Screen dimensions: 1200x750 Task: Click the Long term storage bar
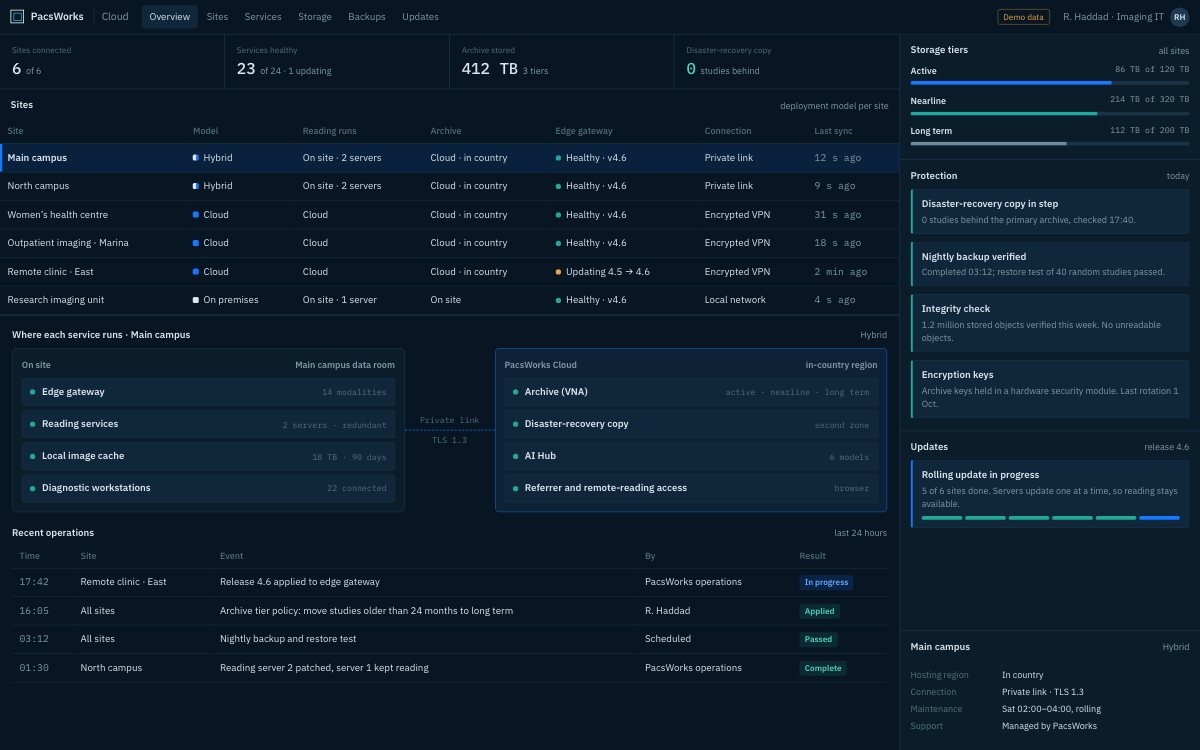click(1049, 143)
